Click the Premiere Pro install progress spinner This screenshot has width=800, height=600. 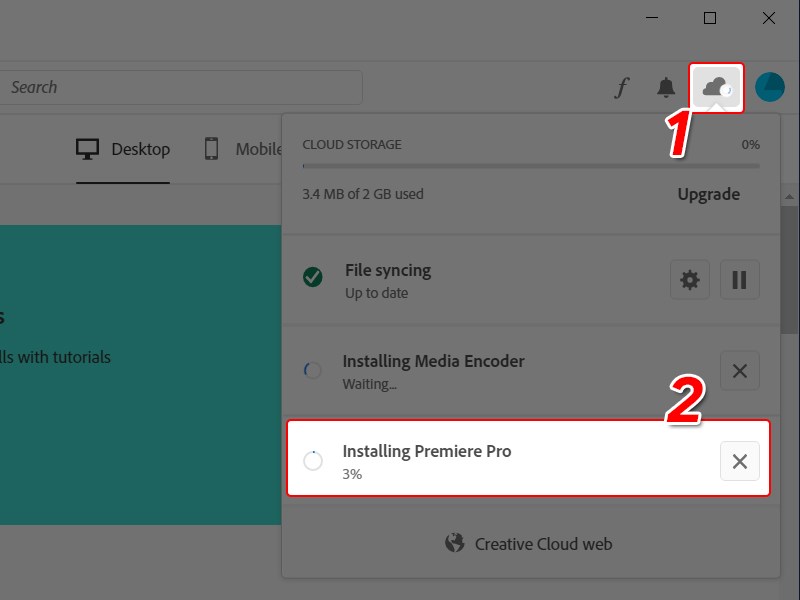tap(313, 461)
